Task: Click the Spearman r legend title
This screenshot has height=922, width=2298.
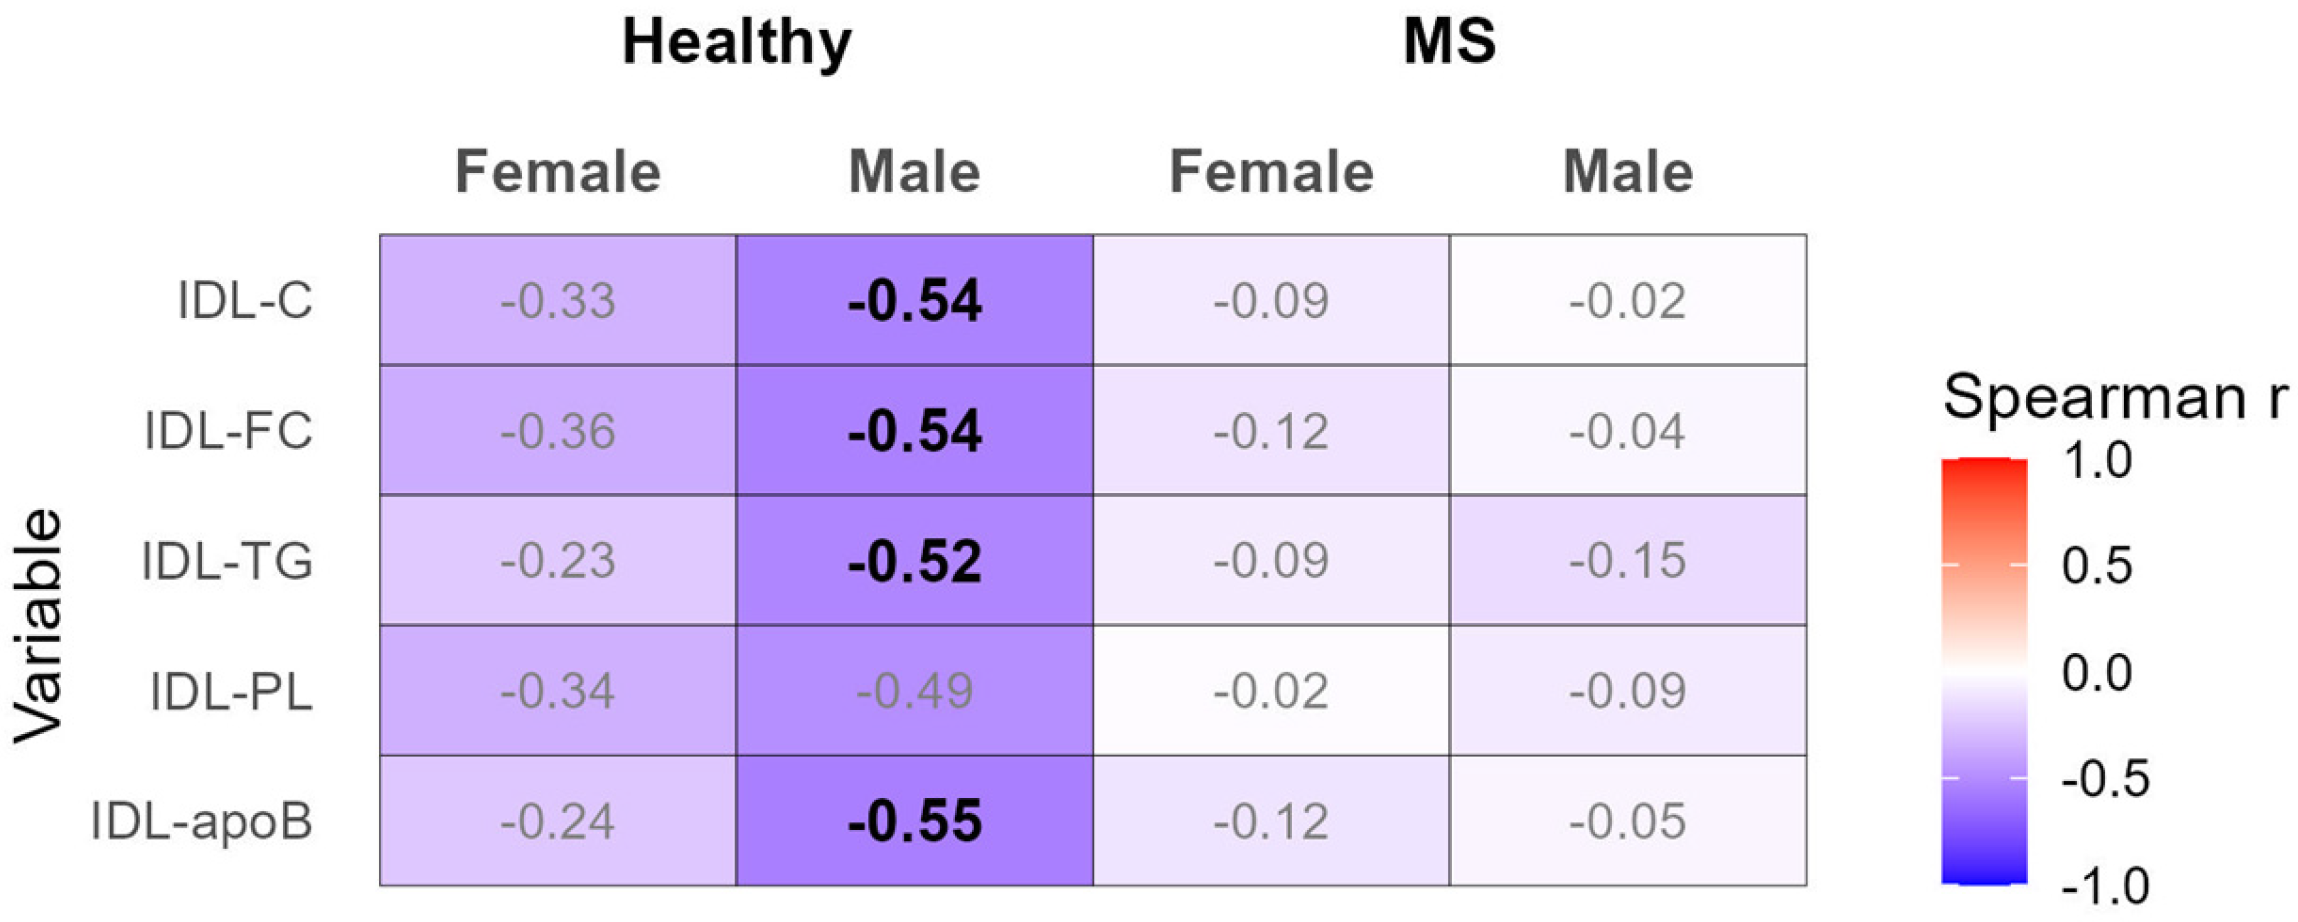Action: pyautogui.click(x=2114, y=397)
